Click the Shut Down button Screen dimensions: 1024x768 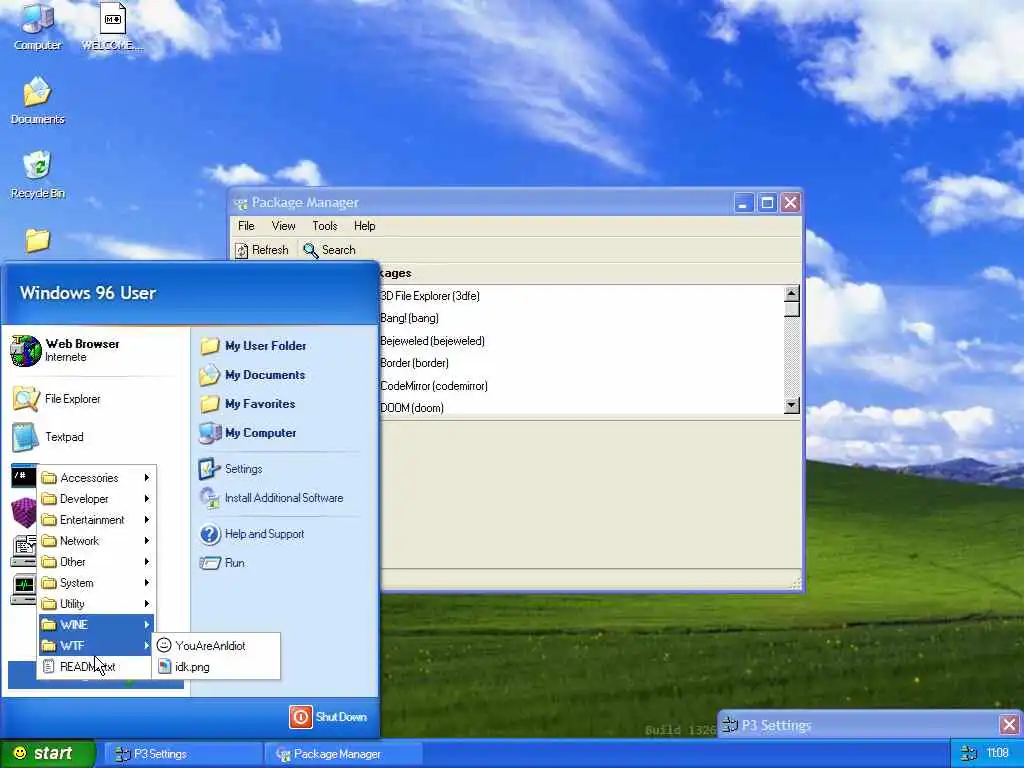[328, 717]
